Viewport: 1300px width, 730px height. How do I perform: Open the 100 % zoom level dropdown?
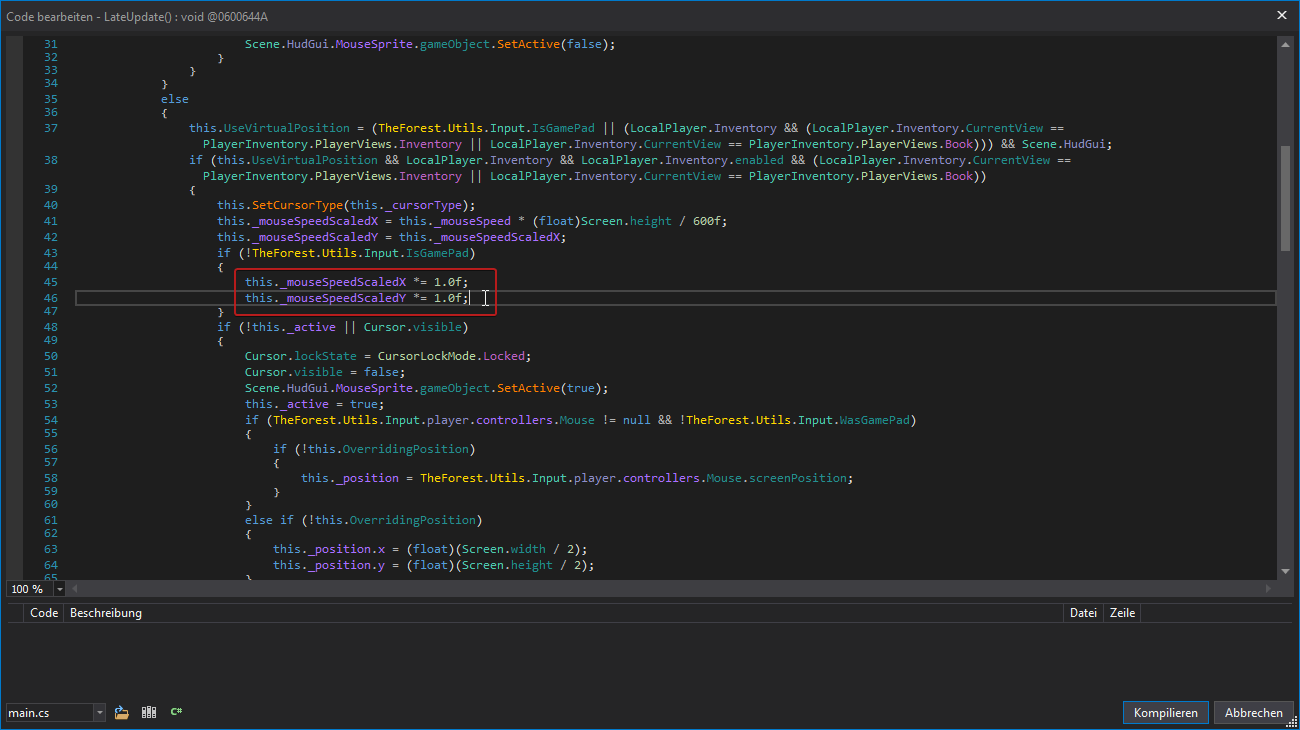(x=59, y=589)
